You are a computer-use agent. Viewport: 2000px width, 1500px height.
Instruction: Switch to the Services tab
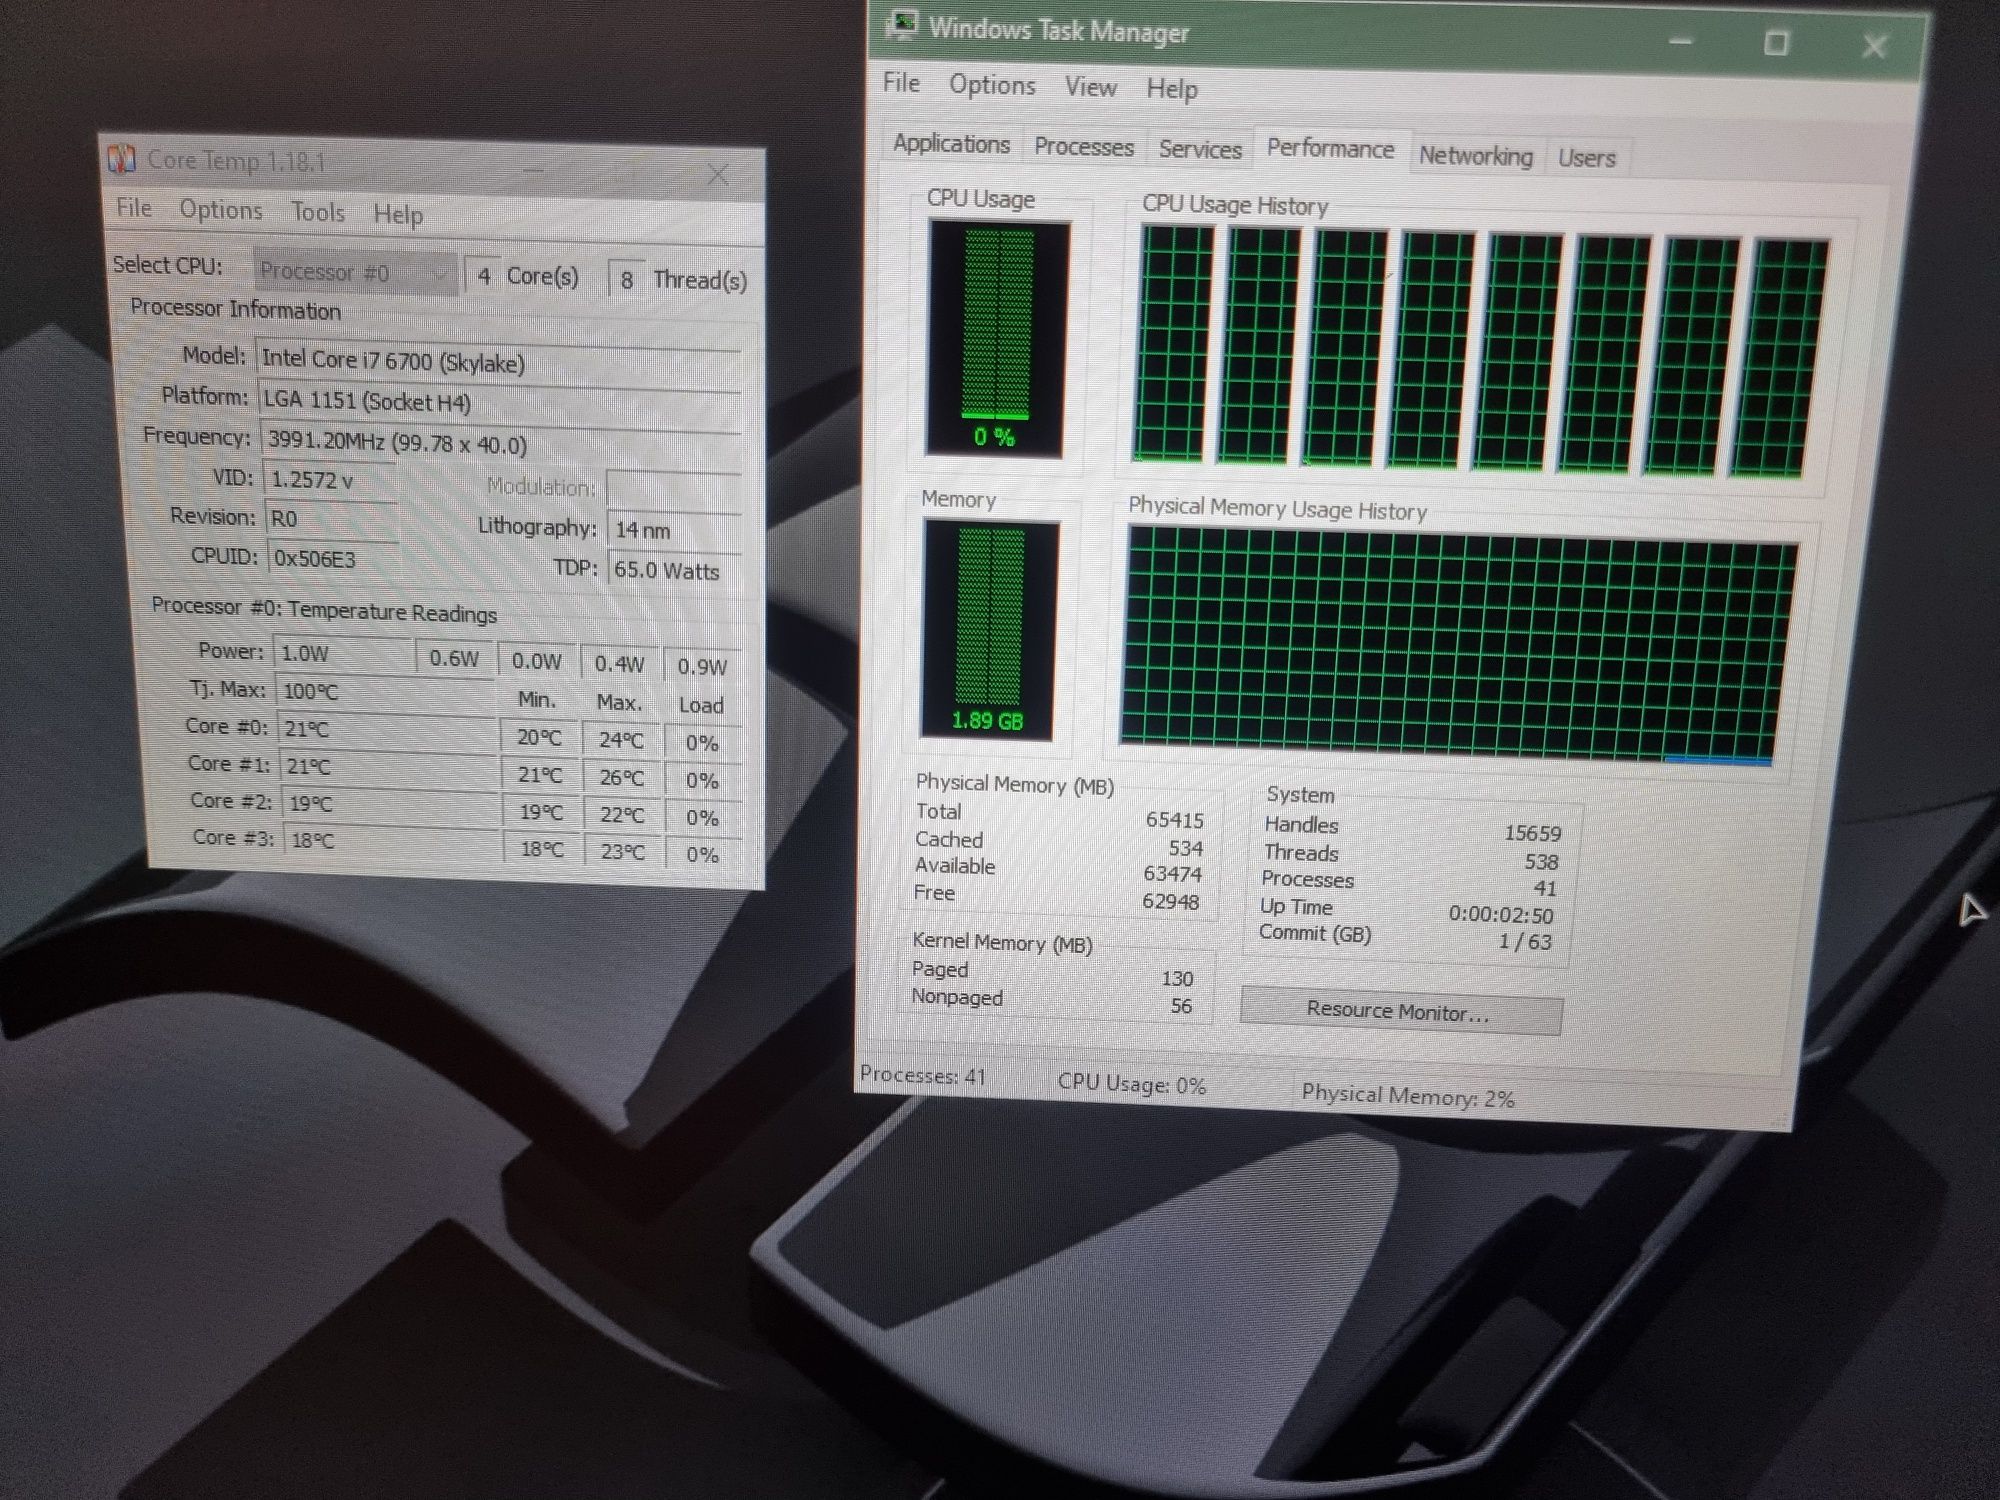pyautogui.click(x=1200, y=149)
